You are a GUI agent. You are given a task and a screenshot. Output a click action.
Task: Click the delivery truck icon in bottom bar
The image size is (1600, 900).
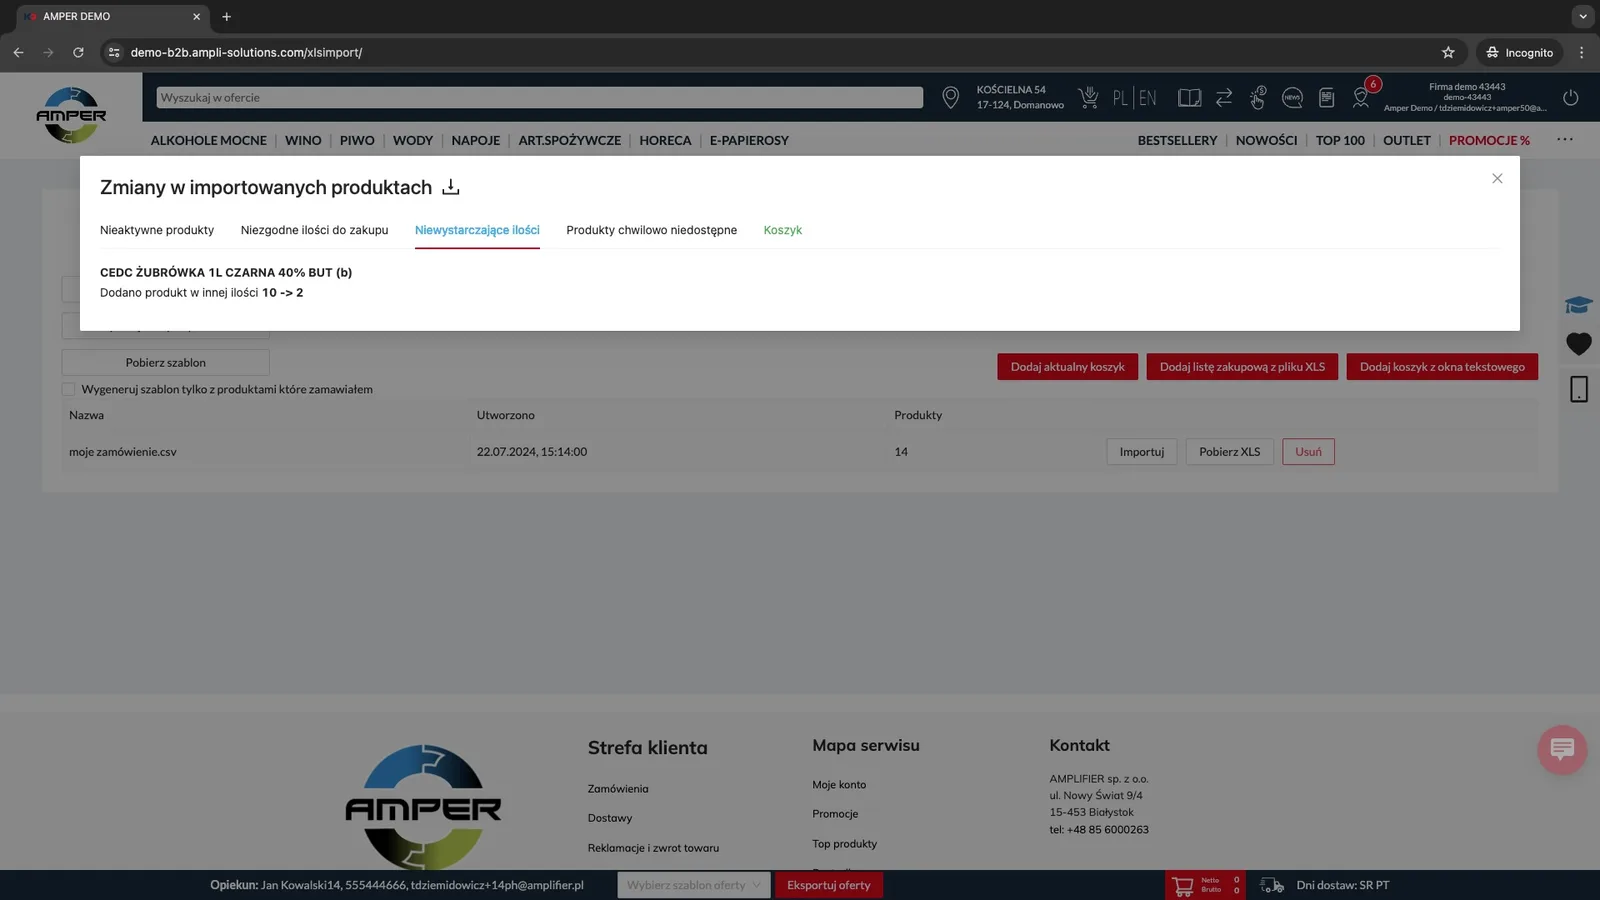[1272, 885]
